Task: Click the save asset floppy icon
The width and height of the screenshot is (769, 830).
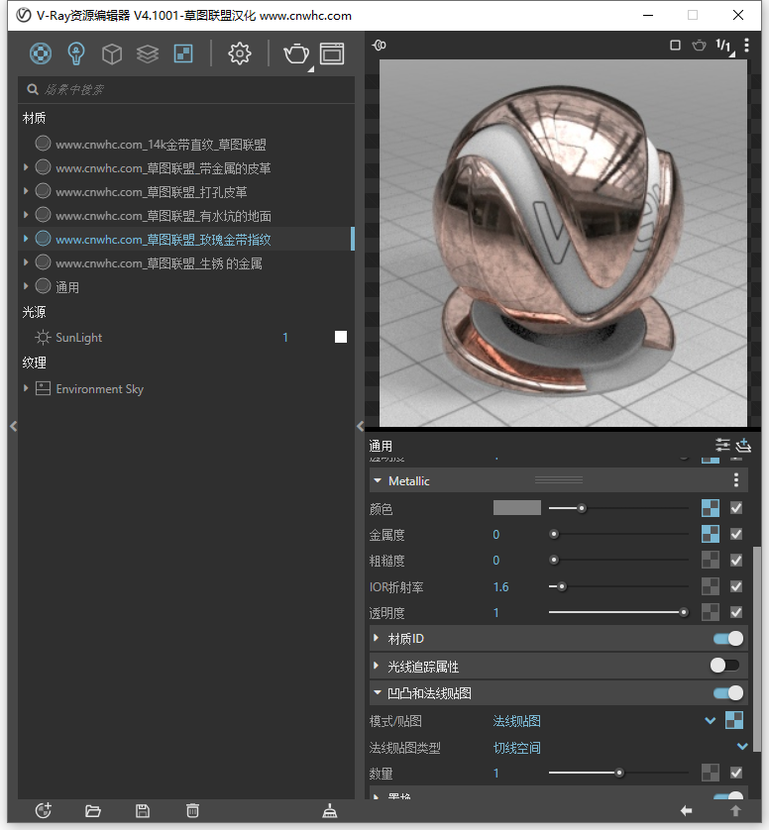Action: [142, 810]
